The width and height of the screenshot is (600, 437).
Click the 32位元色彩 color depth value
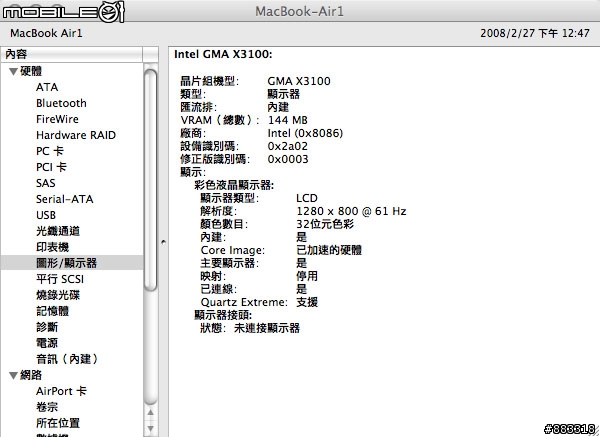click(325, 224)
